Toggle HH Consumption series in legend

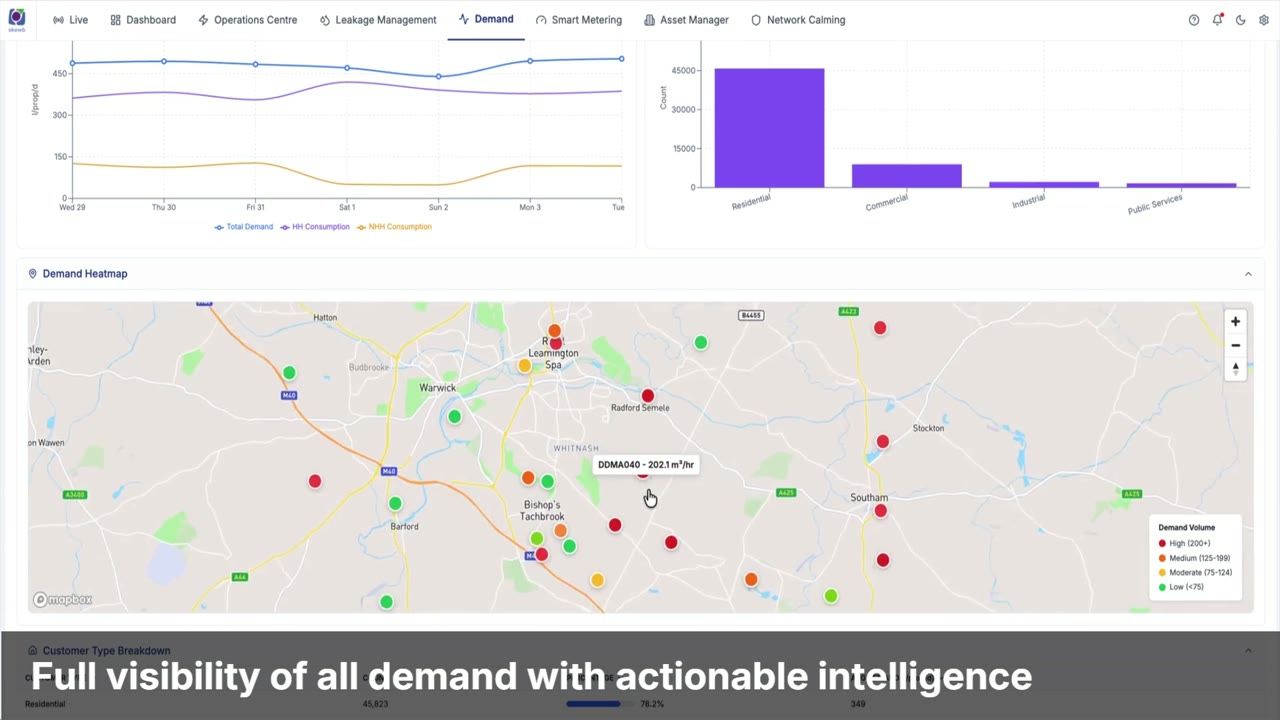pyautogui.click(x=315, y=227)
